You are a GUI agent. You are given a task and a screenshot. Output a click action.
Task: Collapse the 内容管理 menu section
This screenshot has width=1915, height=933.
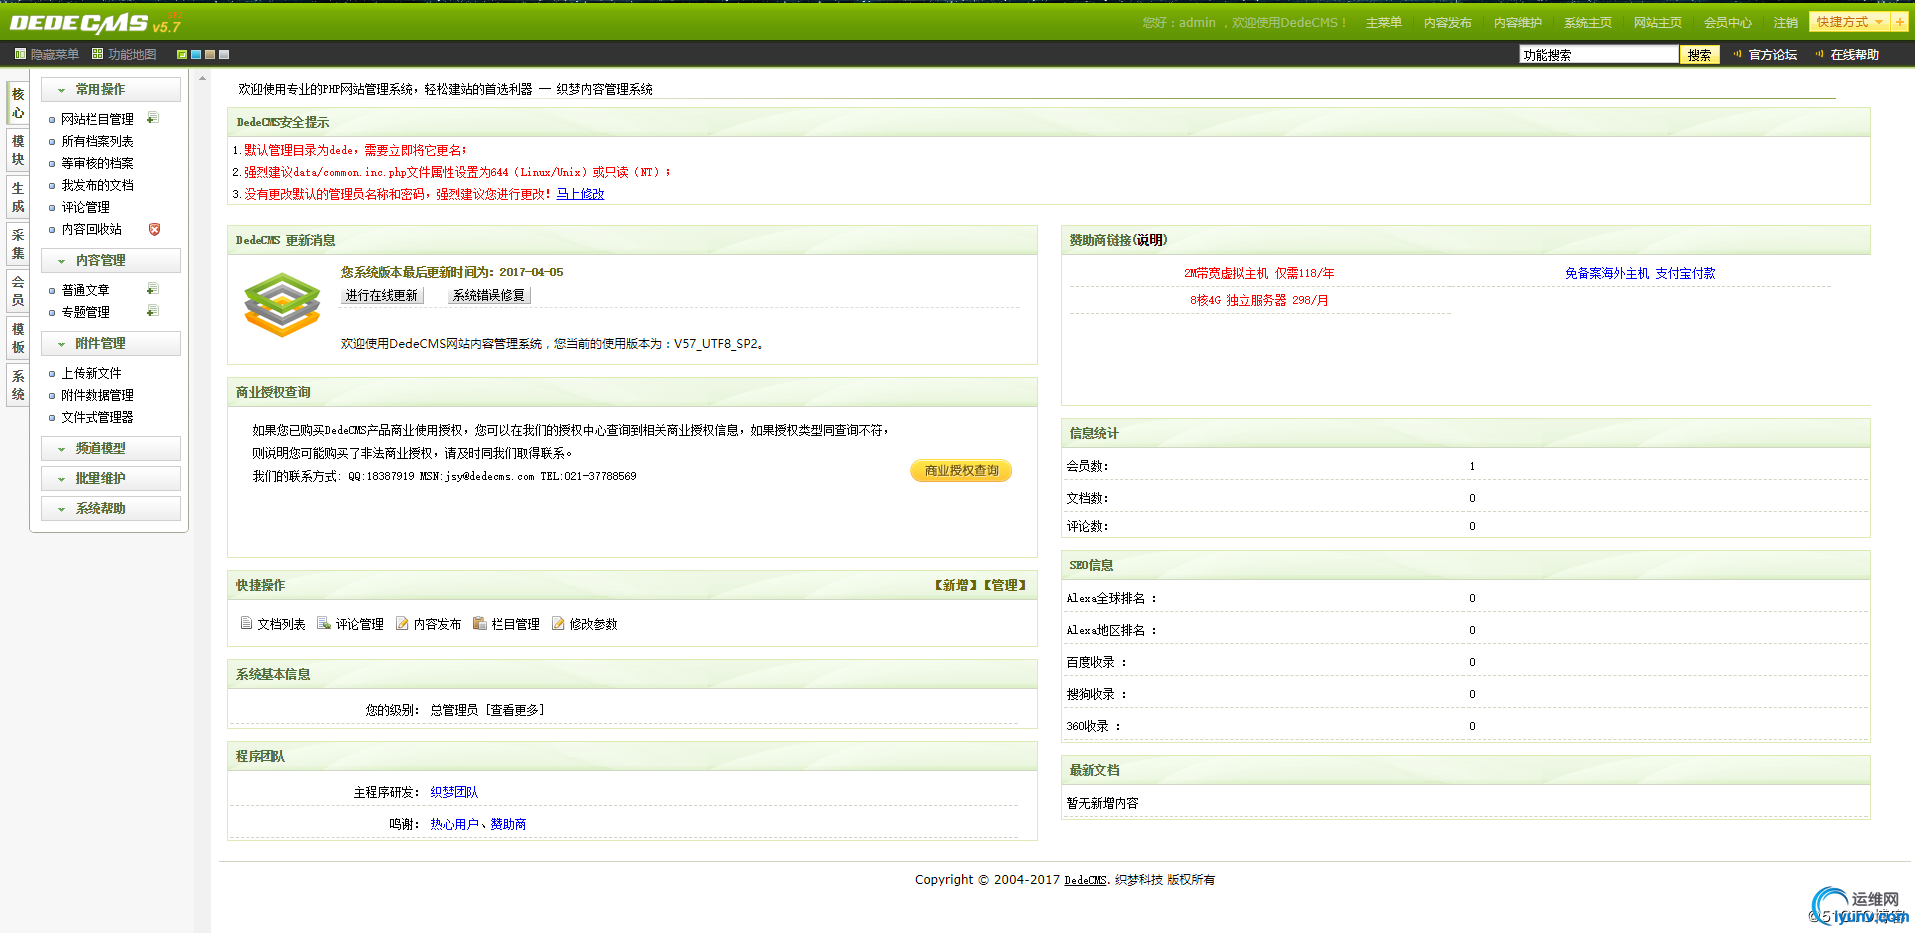pyautogui.click(x=111, y=260)
